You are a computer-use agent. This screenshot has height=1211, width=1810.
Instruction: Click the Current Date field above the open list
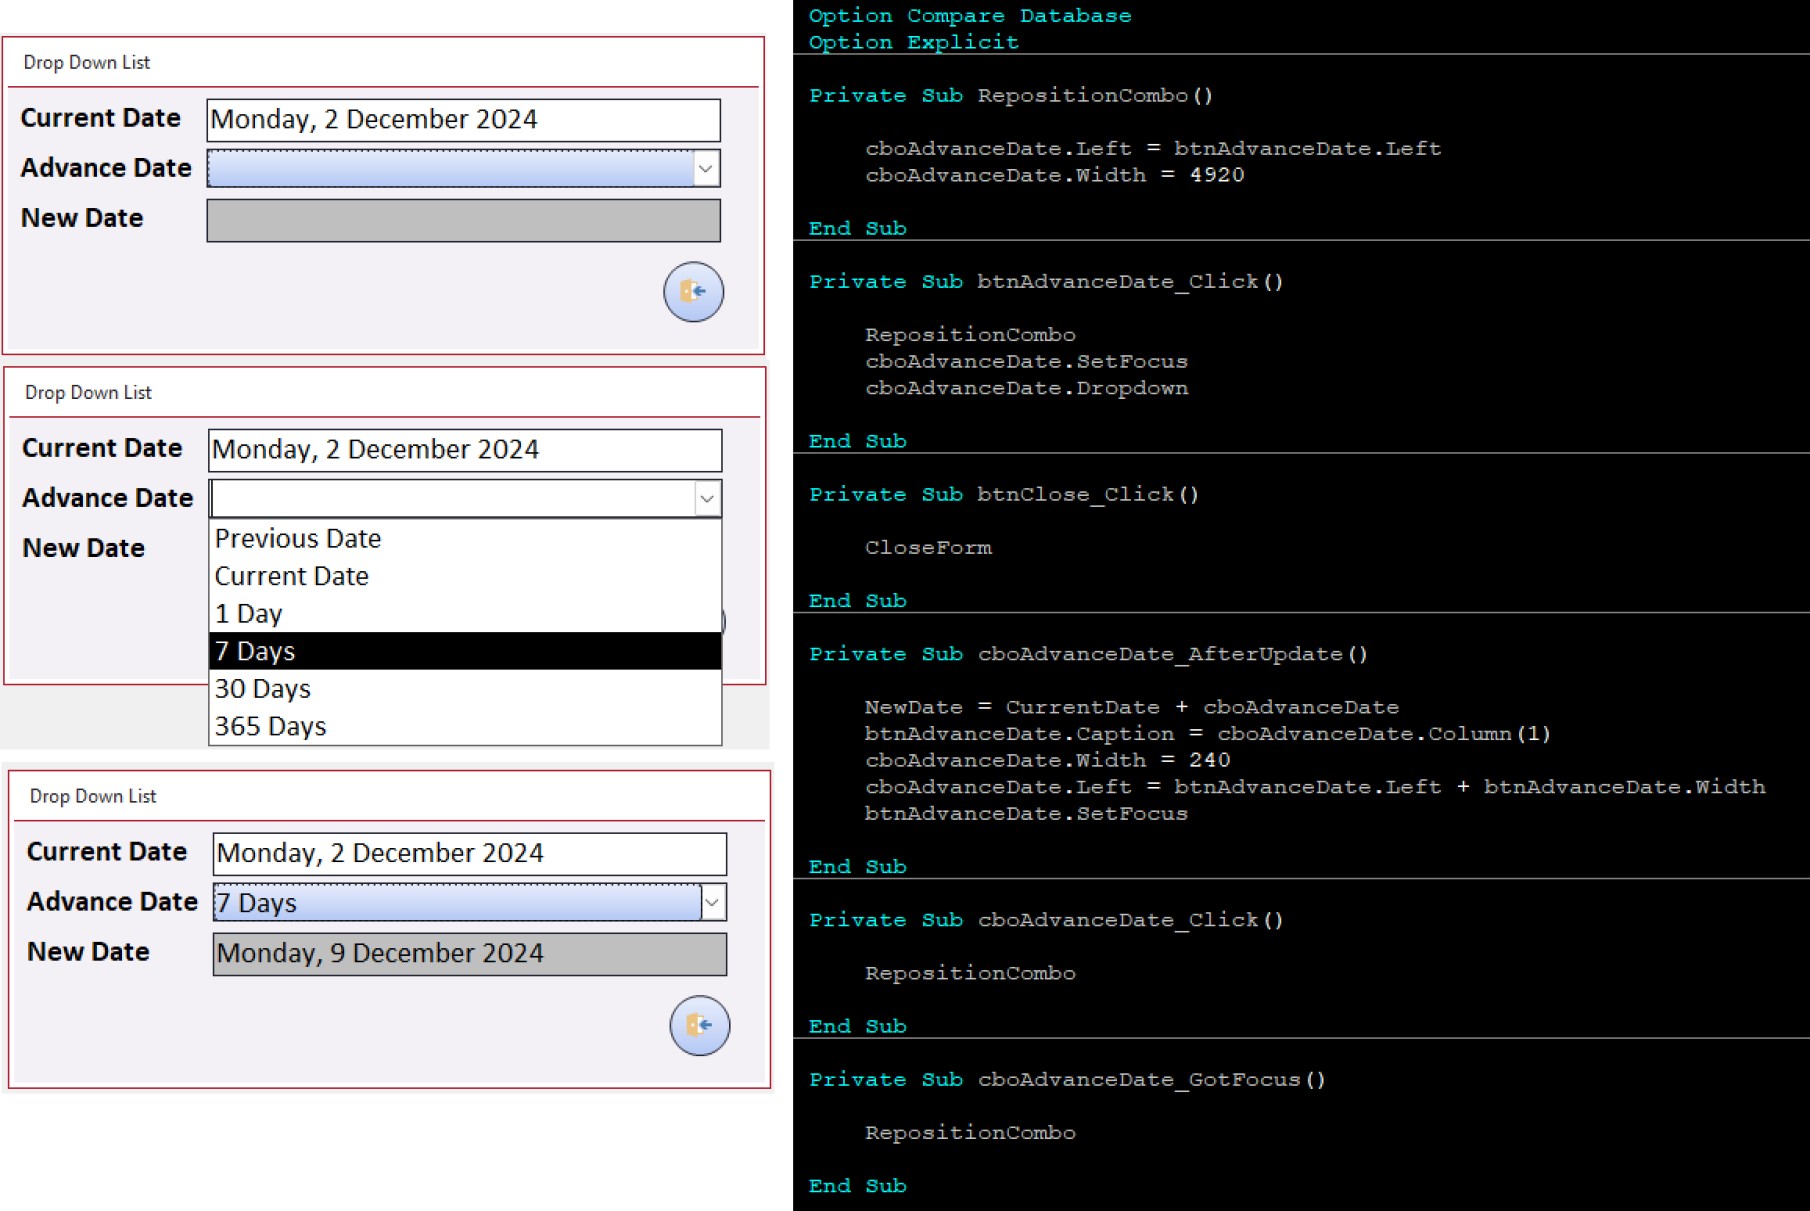(x=464, y=450)
